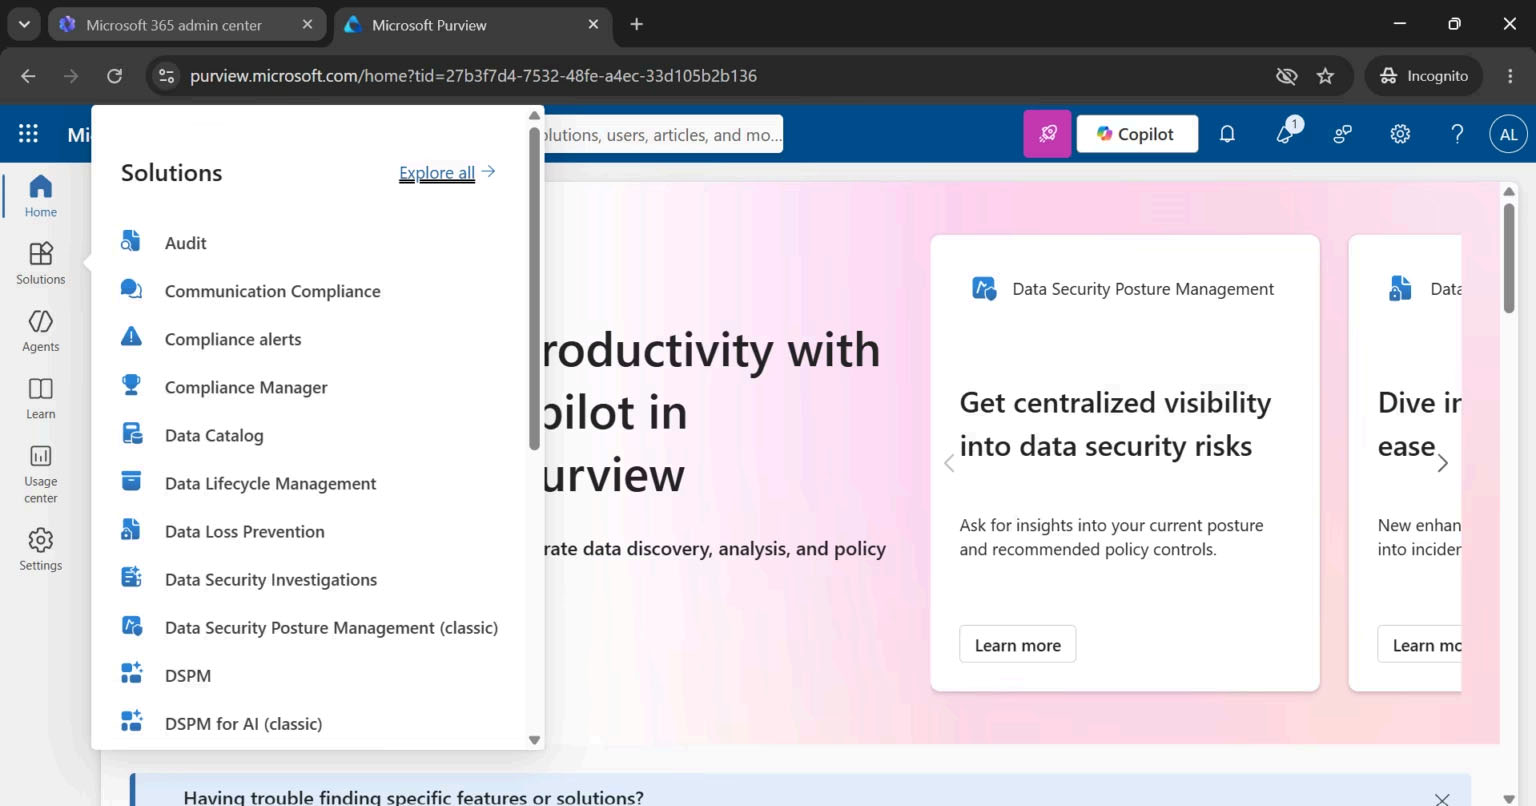Reload the page
The image size is (1536, 806).
114,76
